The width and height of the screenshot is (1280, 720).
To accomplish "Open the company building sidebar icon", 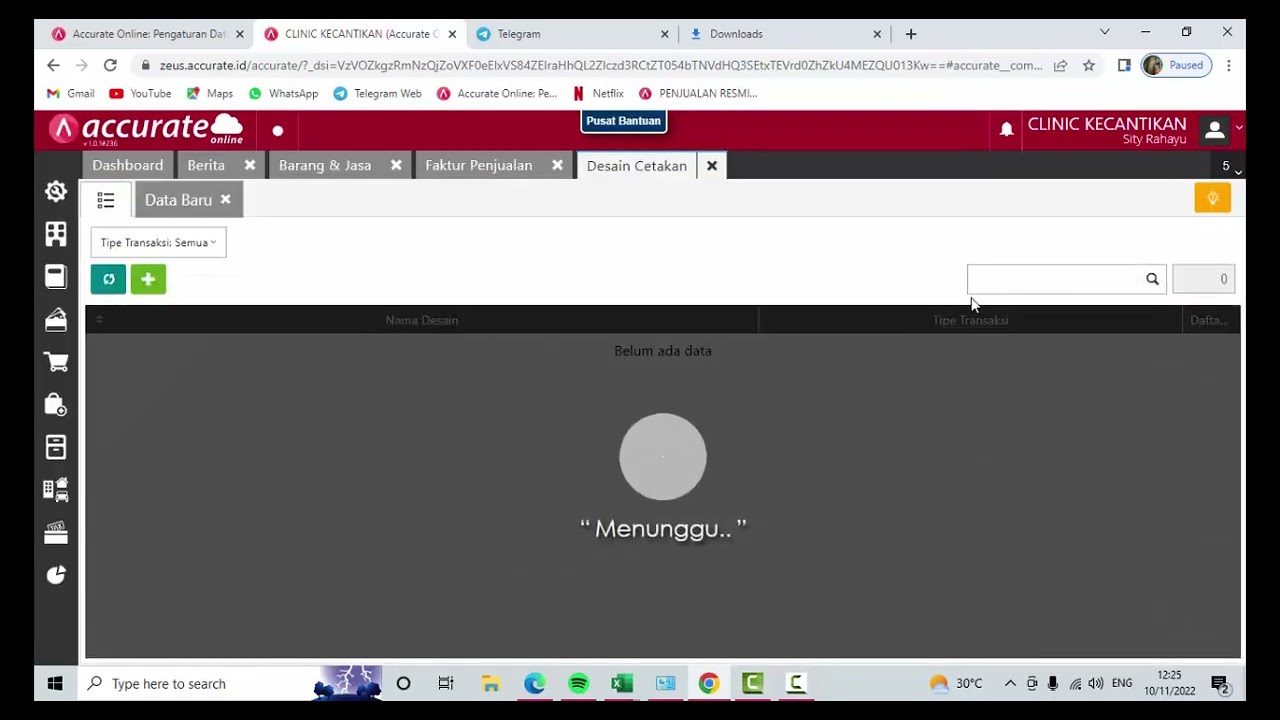I will (56, 234).
